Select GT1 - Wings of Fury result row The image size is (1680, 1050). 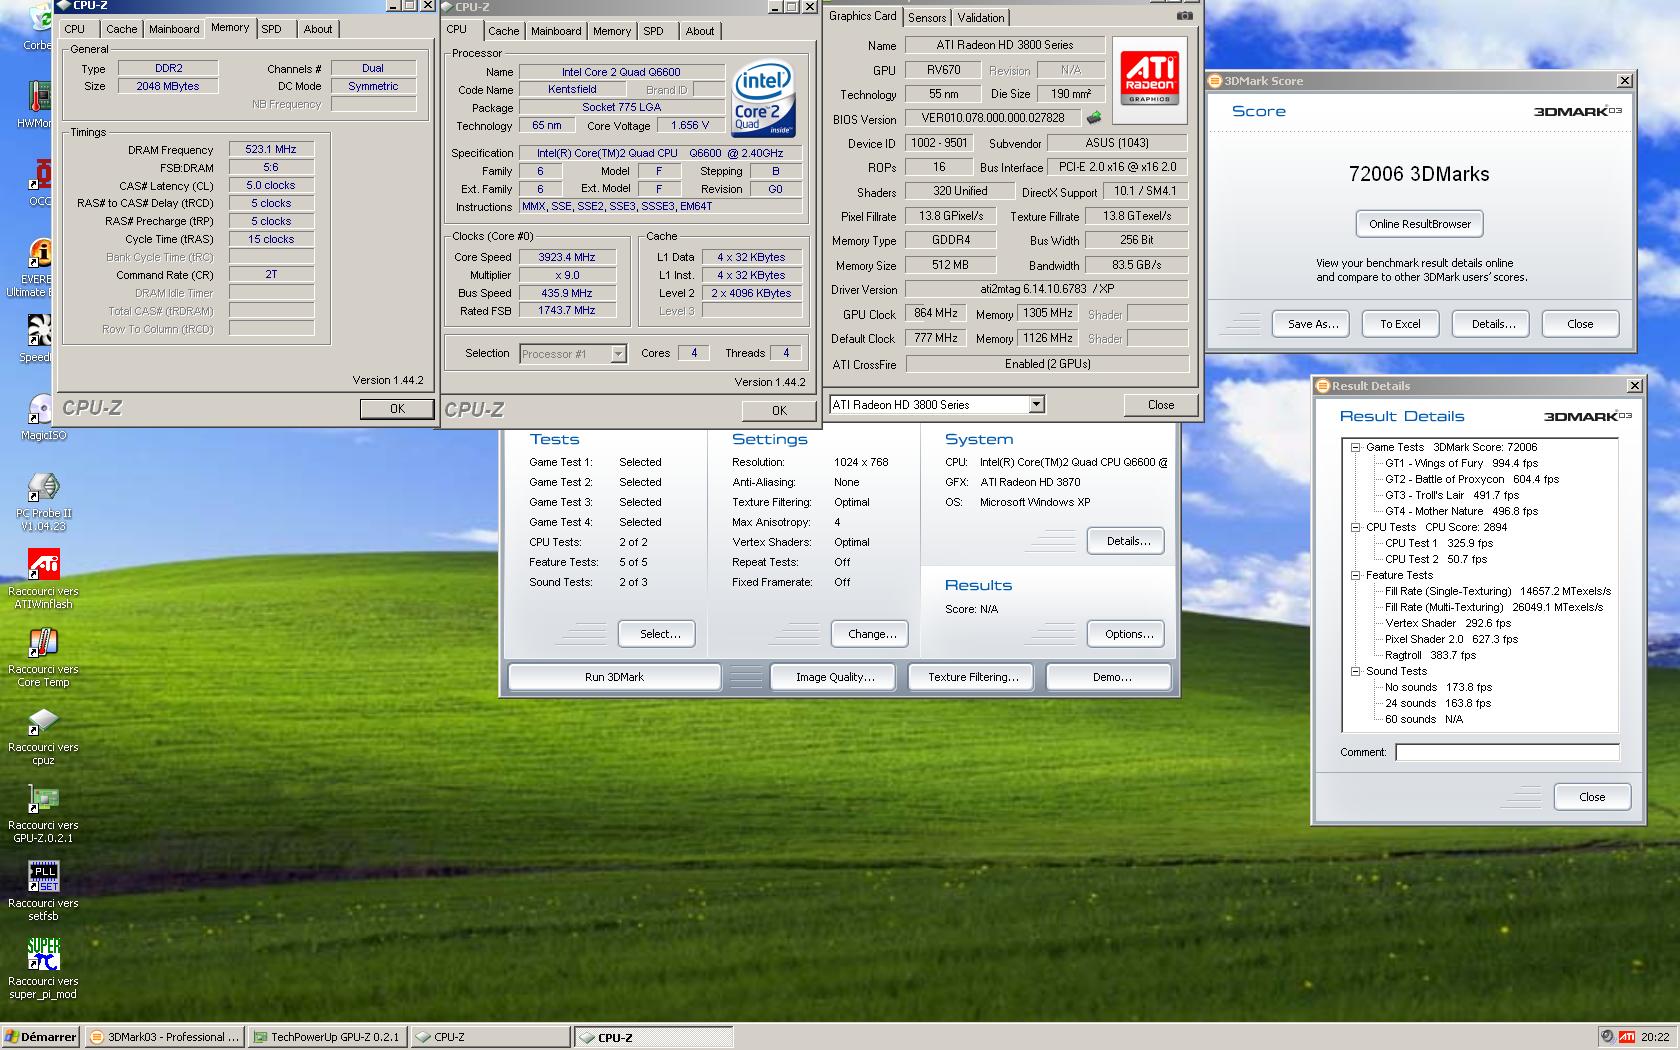(x=1461, y=463)
